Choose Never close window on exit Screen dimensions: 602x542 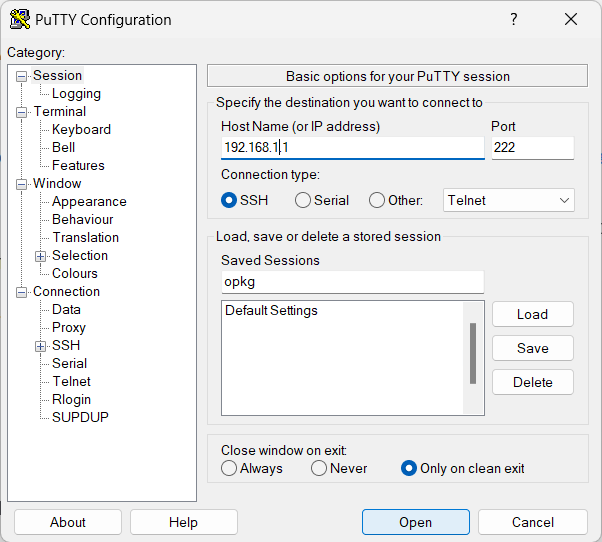[x=319, y=468]
